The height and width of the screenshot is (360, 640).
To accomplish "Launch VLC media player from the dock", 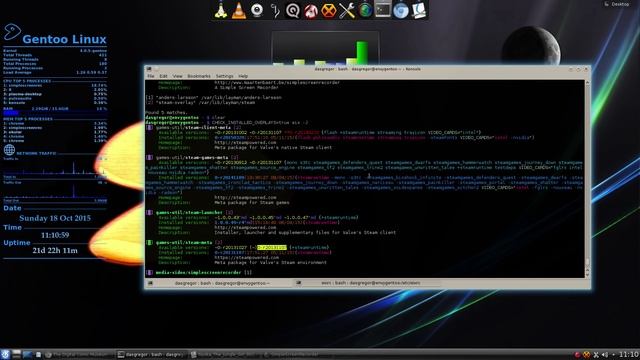I will point(239,10).
